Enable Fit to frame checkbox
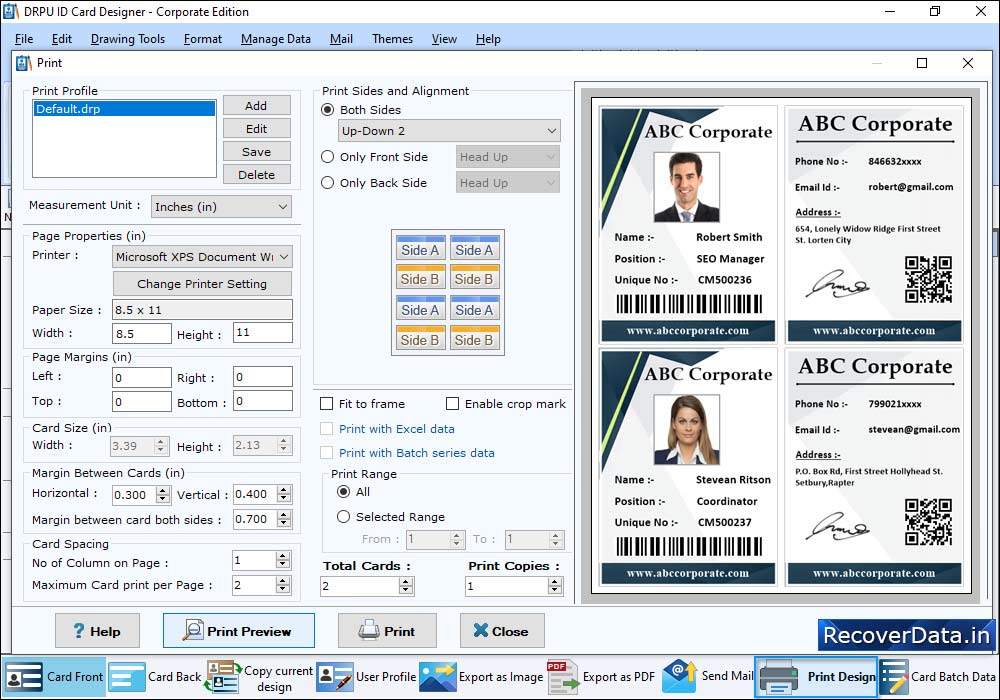The width and height of the screenshot is (1000, 700). pyautogui.click(x=327, y=404)
